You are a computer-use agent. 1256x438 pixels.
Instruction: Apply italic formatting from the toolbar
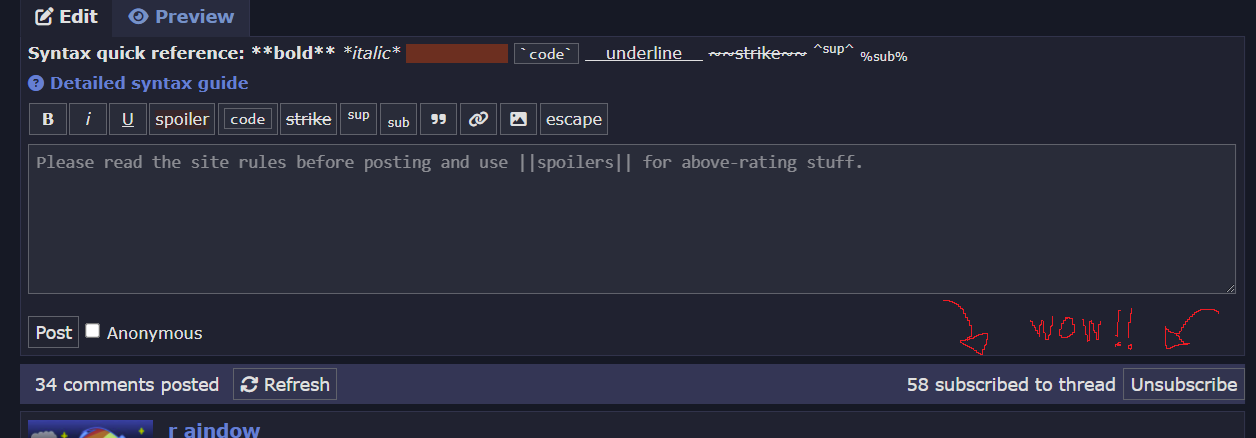point(88,119)
